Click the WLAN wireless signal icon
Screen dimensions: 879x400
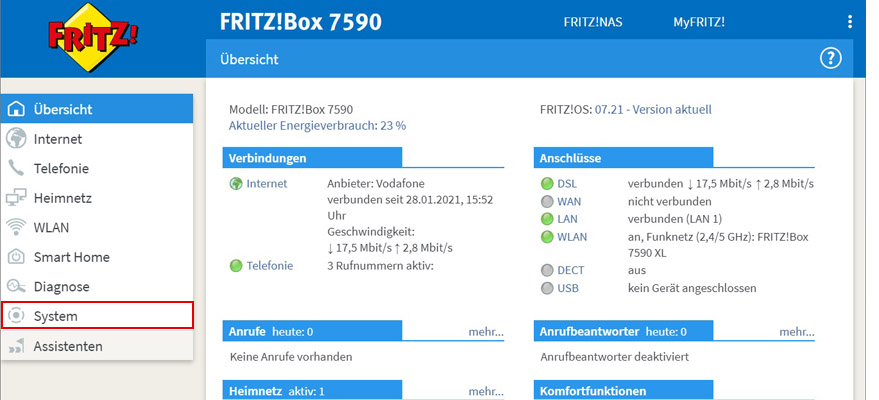[16, 227]
